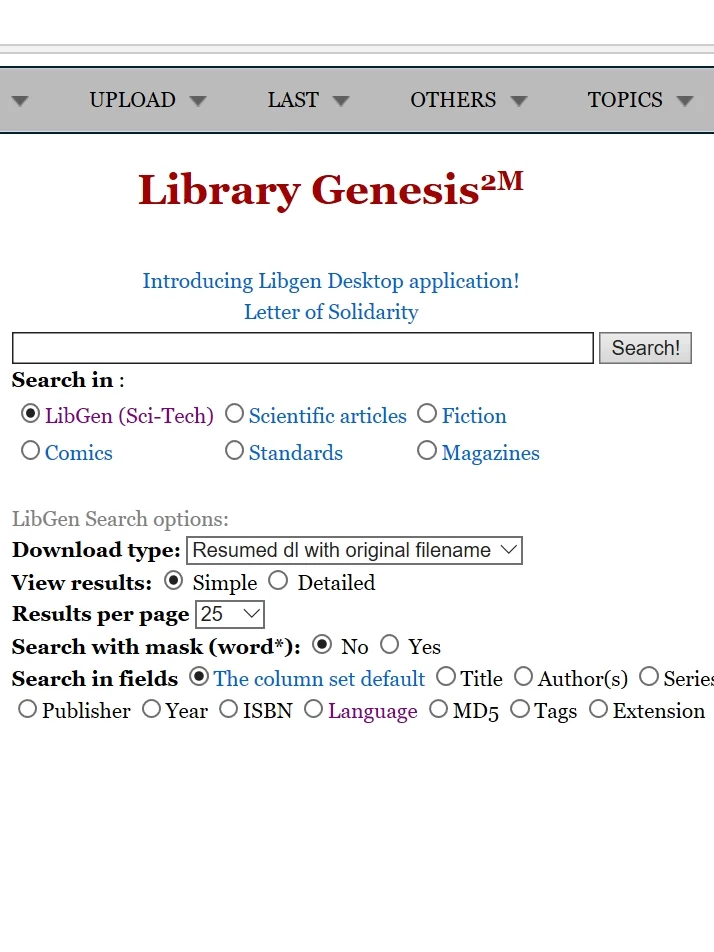Open Introducing Libgen Desktop application link
This screenshot has width=714, height=952.
click(x=331, y=281)
